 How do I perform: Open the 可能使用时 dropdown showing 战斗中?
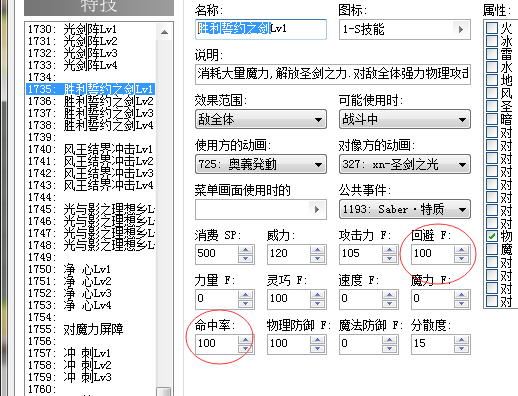(x=405, y=119)
